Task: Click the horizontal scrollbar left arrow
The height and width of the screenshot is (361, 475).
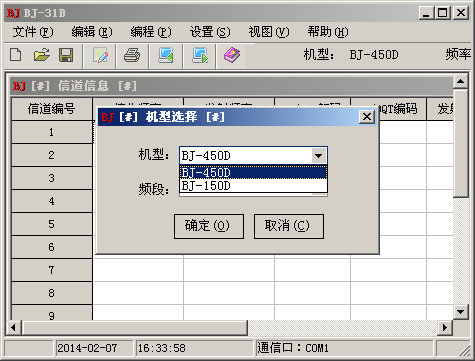Action: [x=13, y=328]
